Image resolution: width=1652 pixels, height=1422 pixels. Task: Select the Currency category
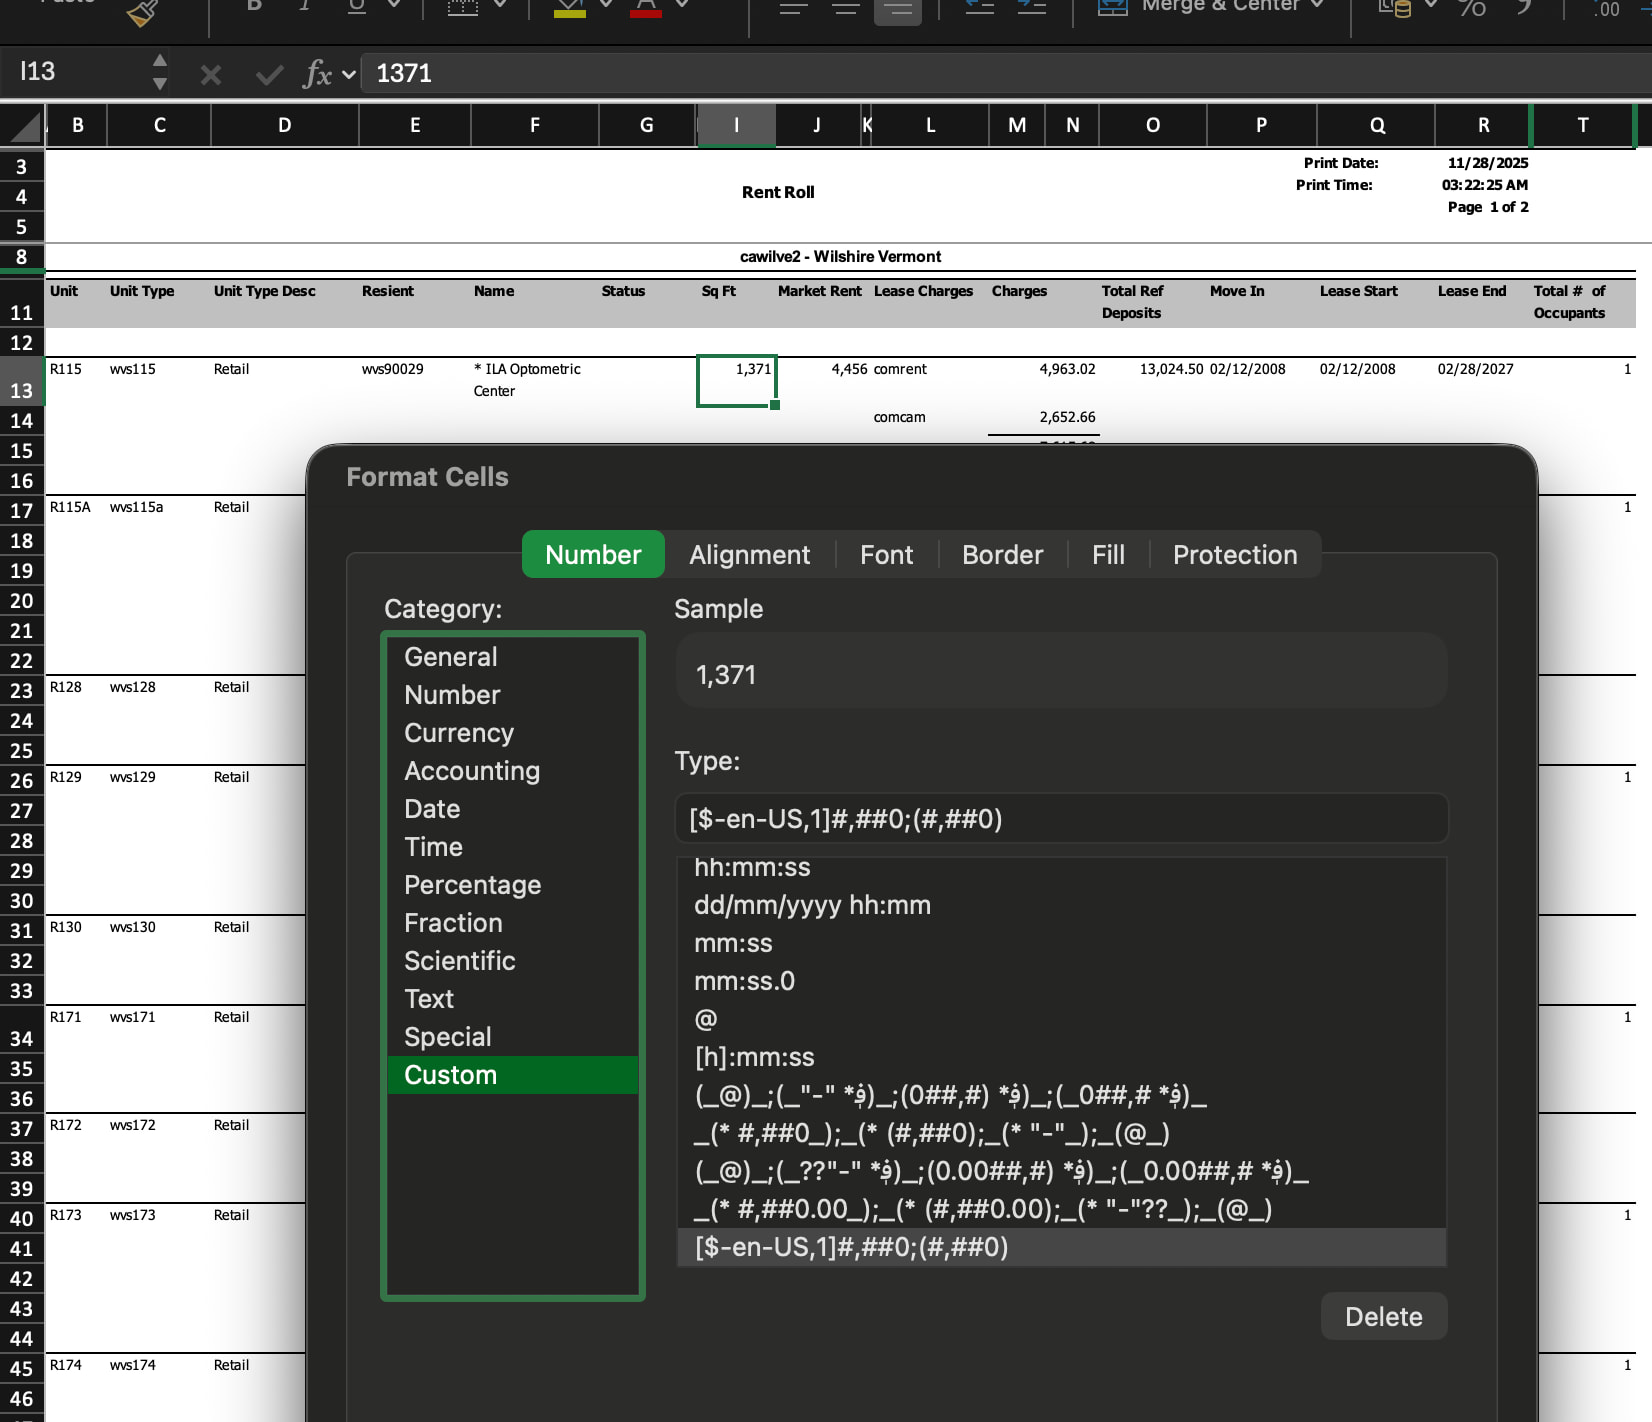click(458, 733)
